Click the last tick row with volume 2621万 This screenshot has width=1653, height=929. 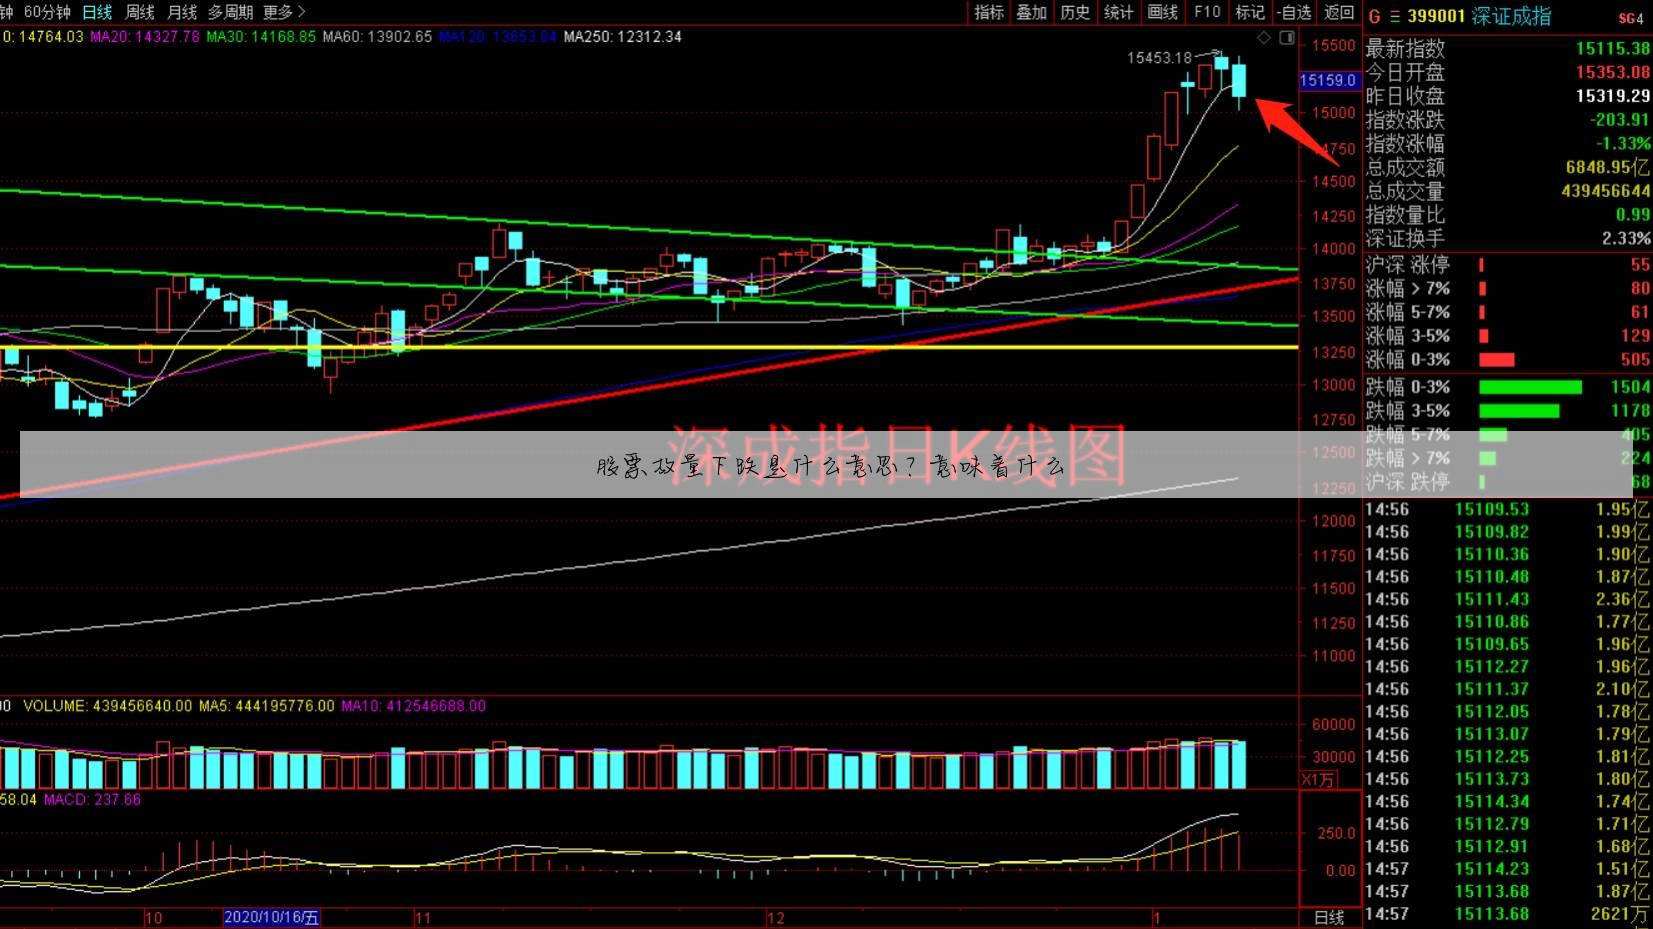1508,914
